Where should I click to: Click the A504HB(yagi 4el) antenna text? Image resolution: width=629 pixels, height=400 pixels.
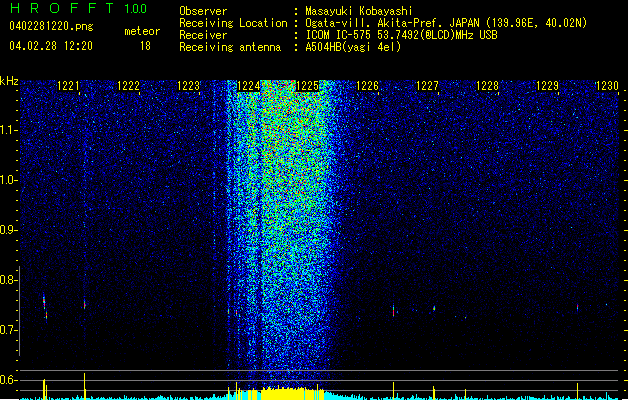(x=353, y=47)
